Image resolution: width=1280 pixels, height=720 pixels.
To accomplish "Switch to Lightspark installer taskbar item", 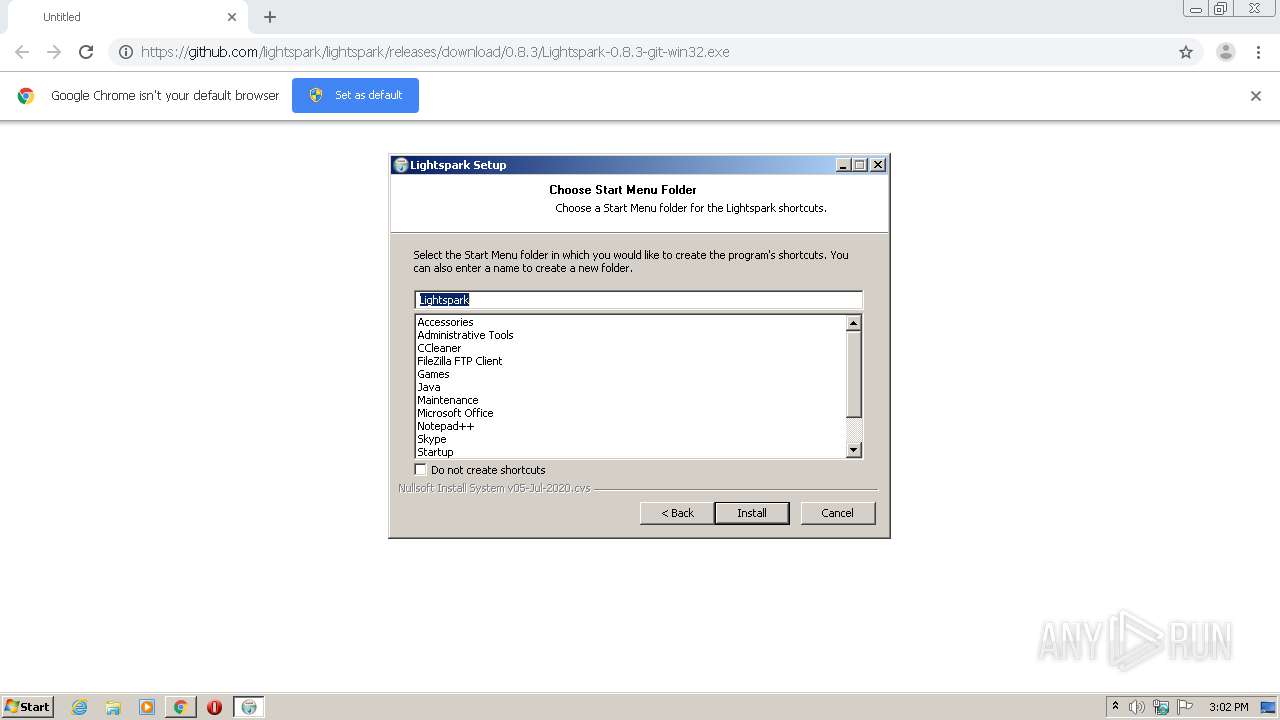I will (249, 707).
